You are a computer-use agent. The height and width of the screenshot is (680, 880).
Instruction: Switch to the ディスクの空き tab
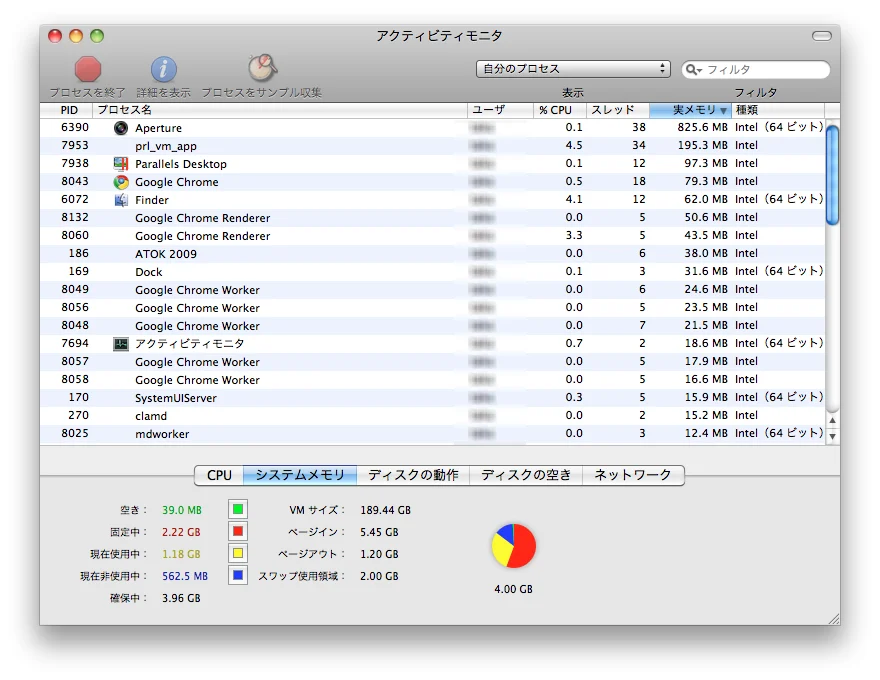pyautogui.click(x=526, y=475)
